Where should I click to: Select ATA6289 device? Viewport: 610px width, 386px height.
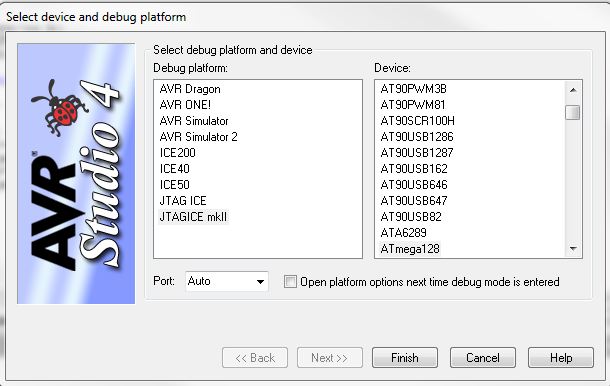[x=403, y=233]
